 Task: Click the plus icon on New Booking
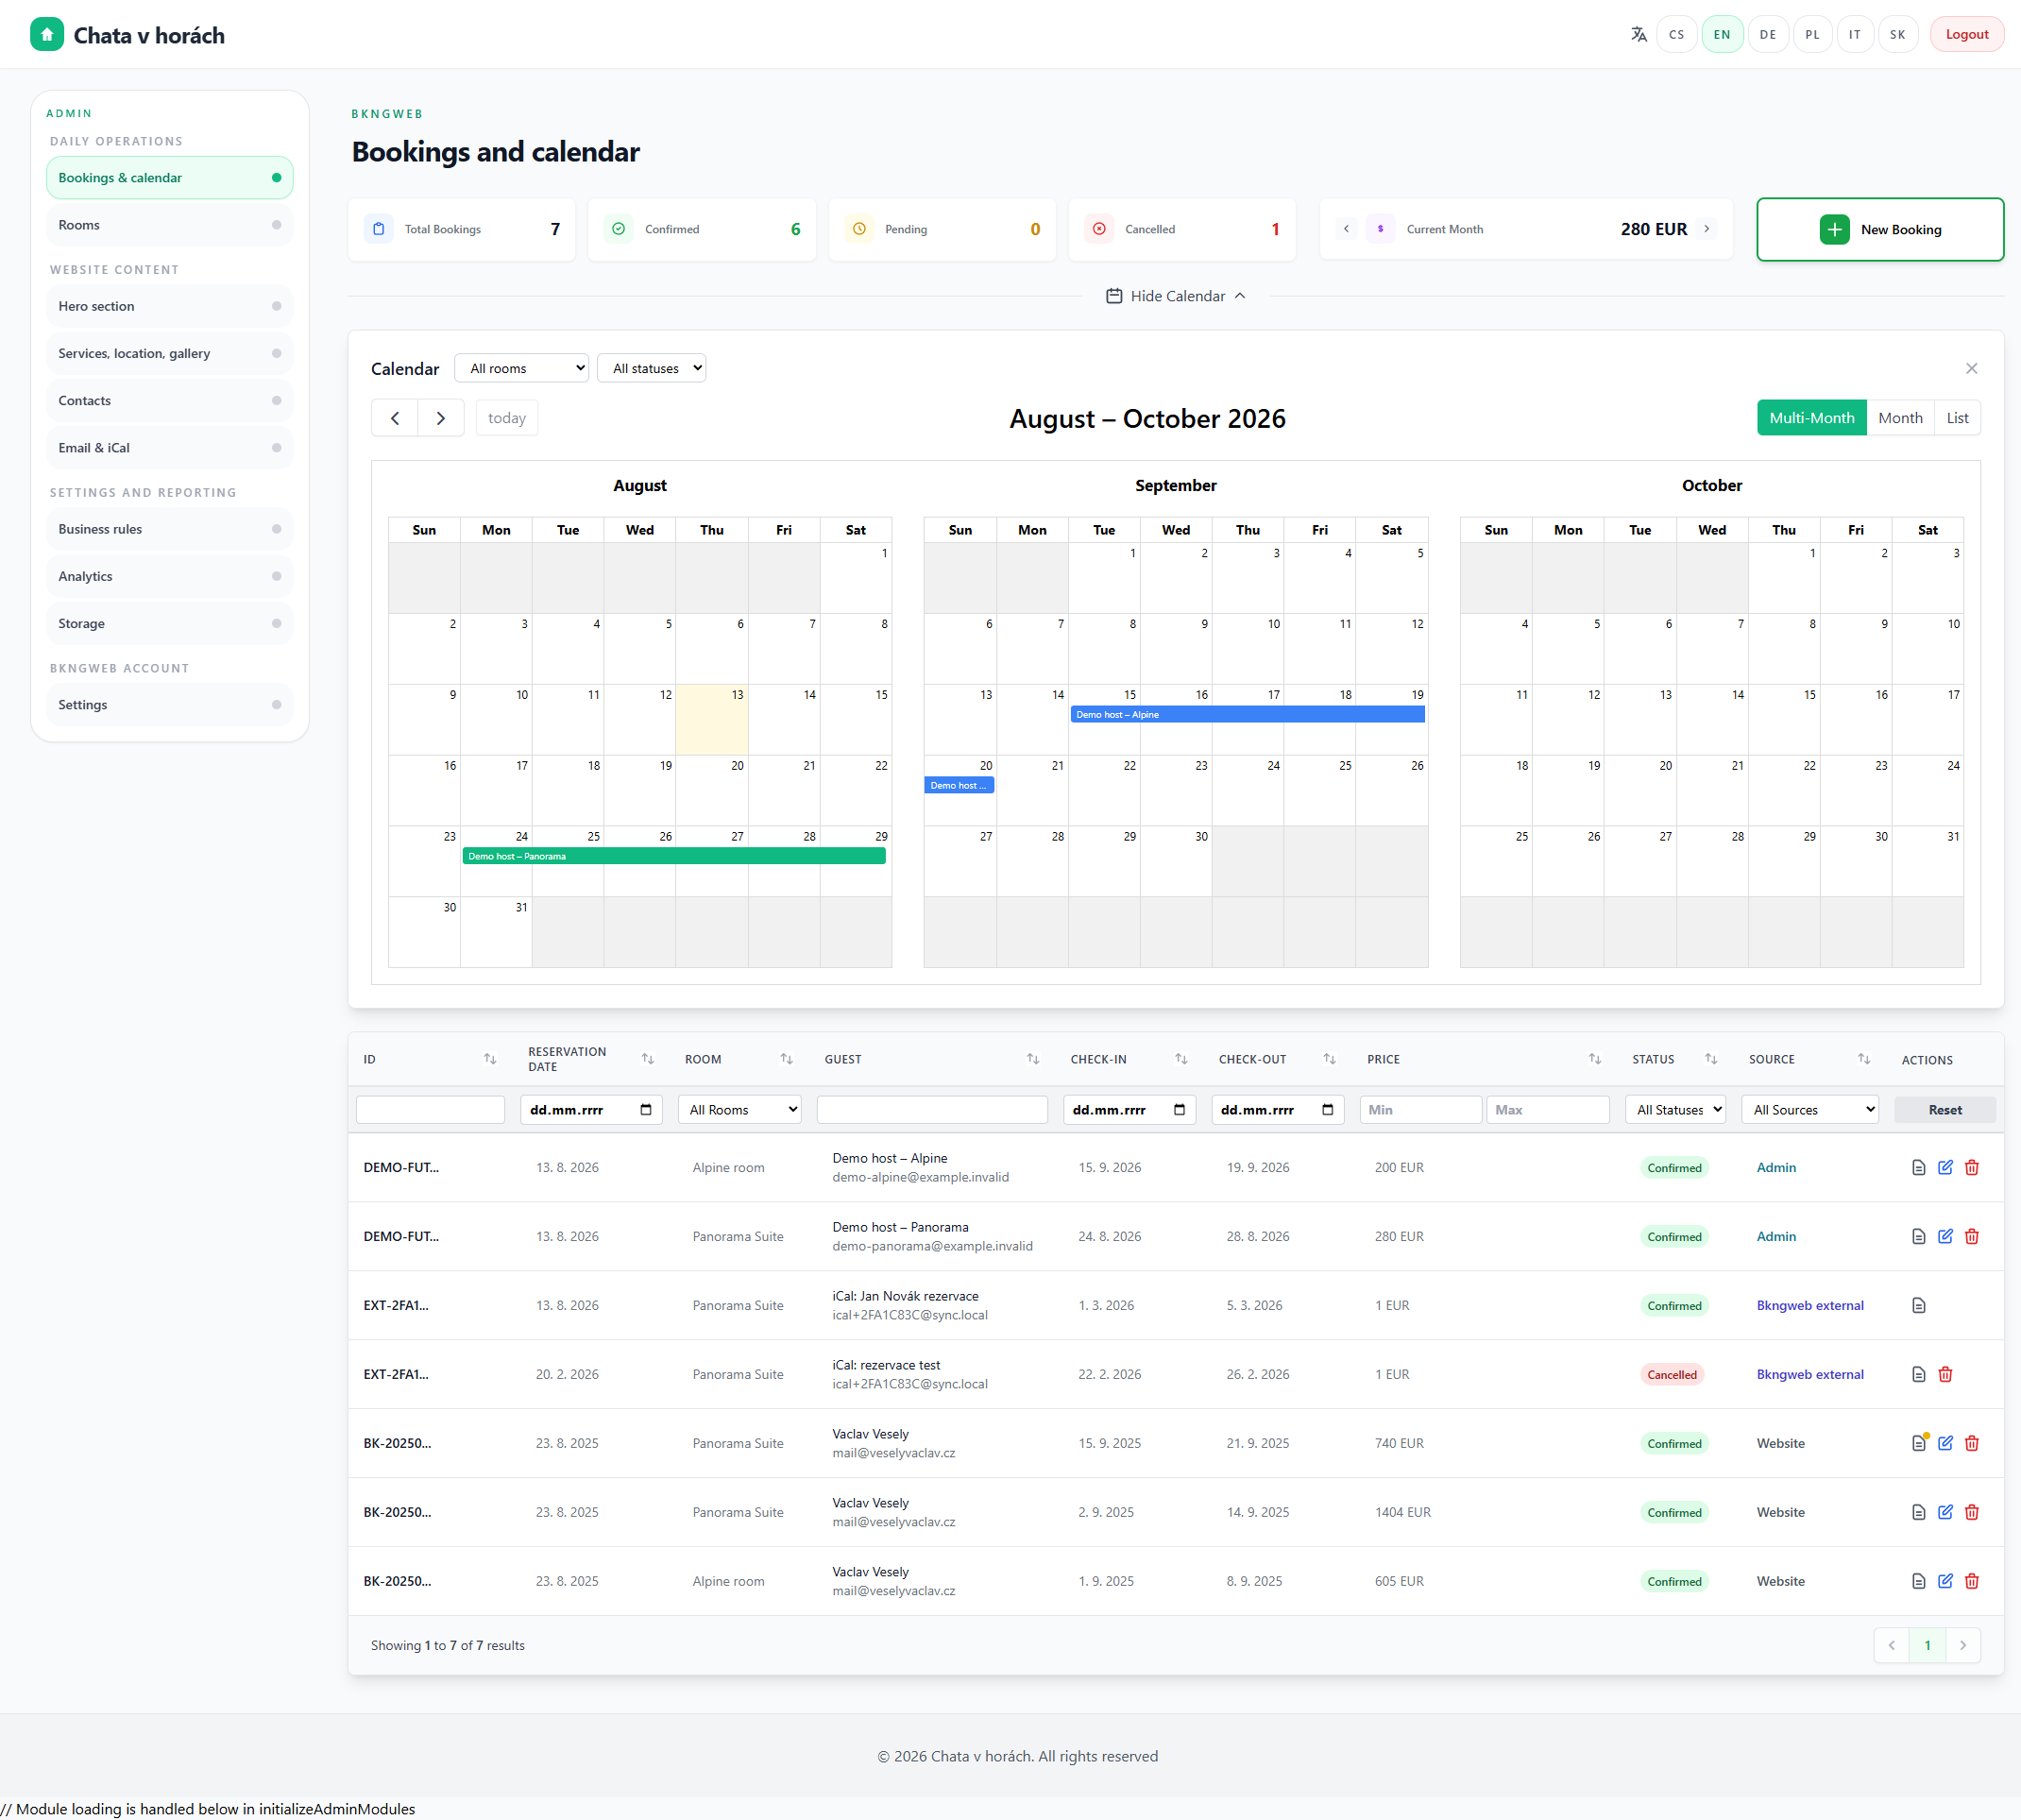pos(1834,229)
